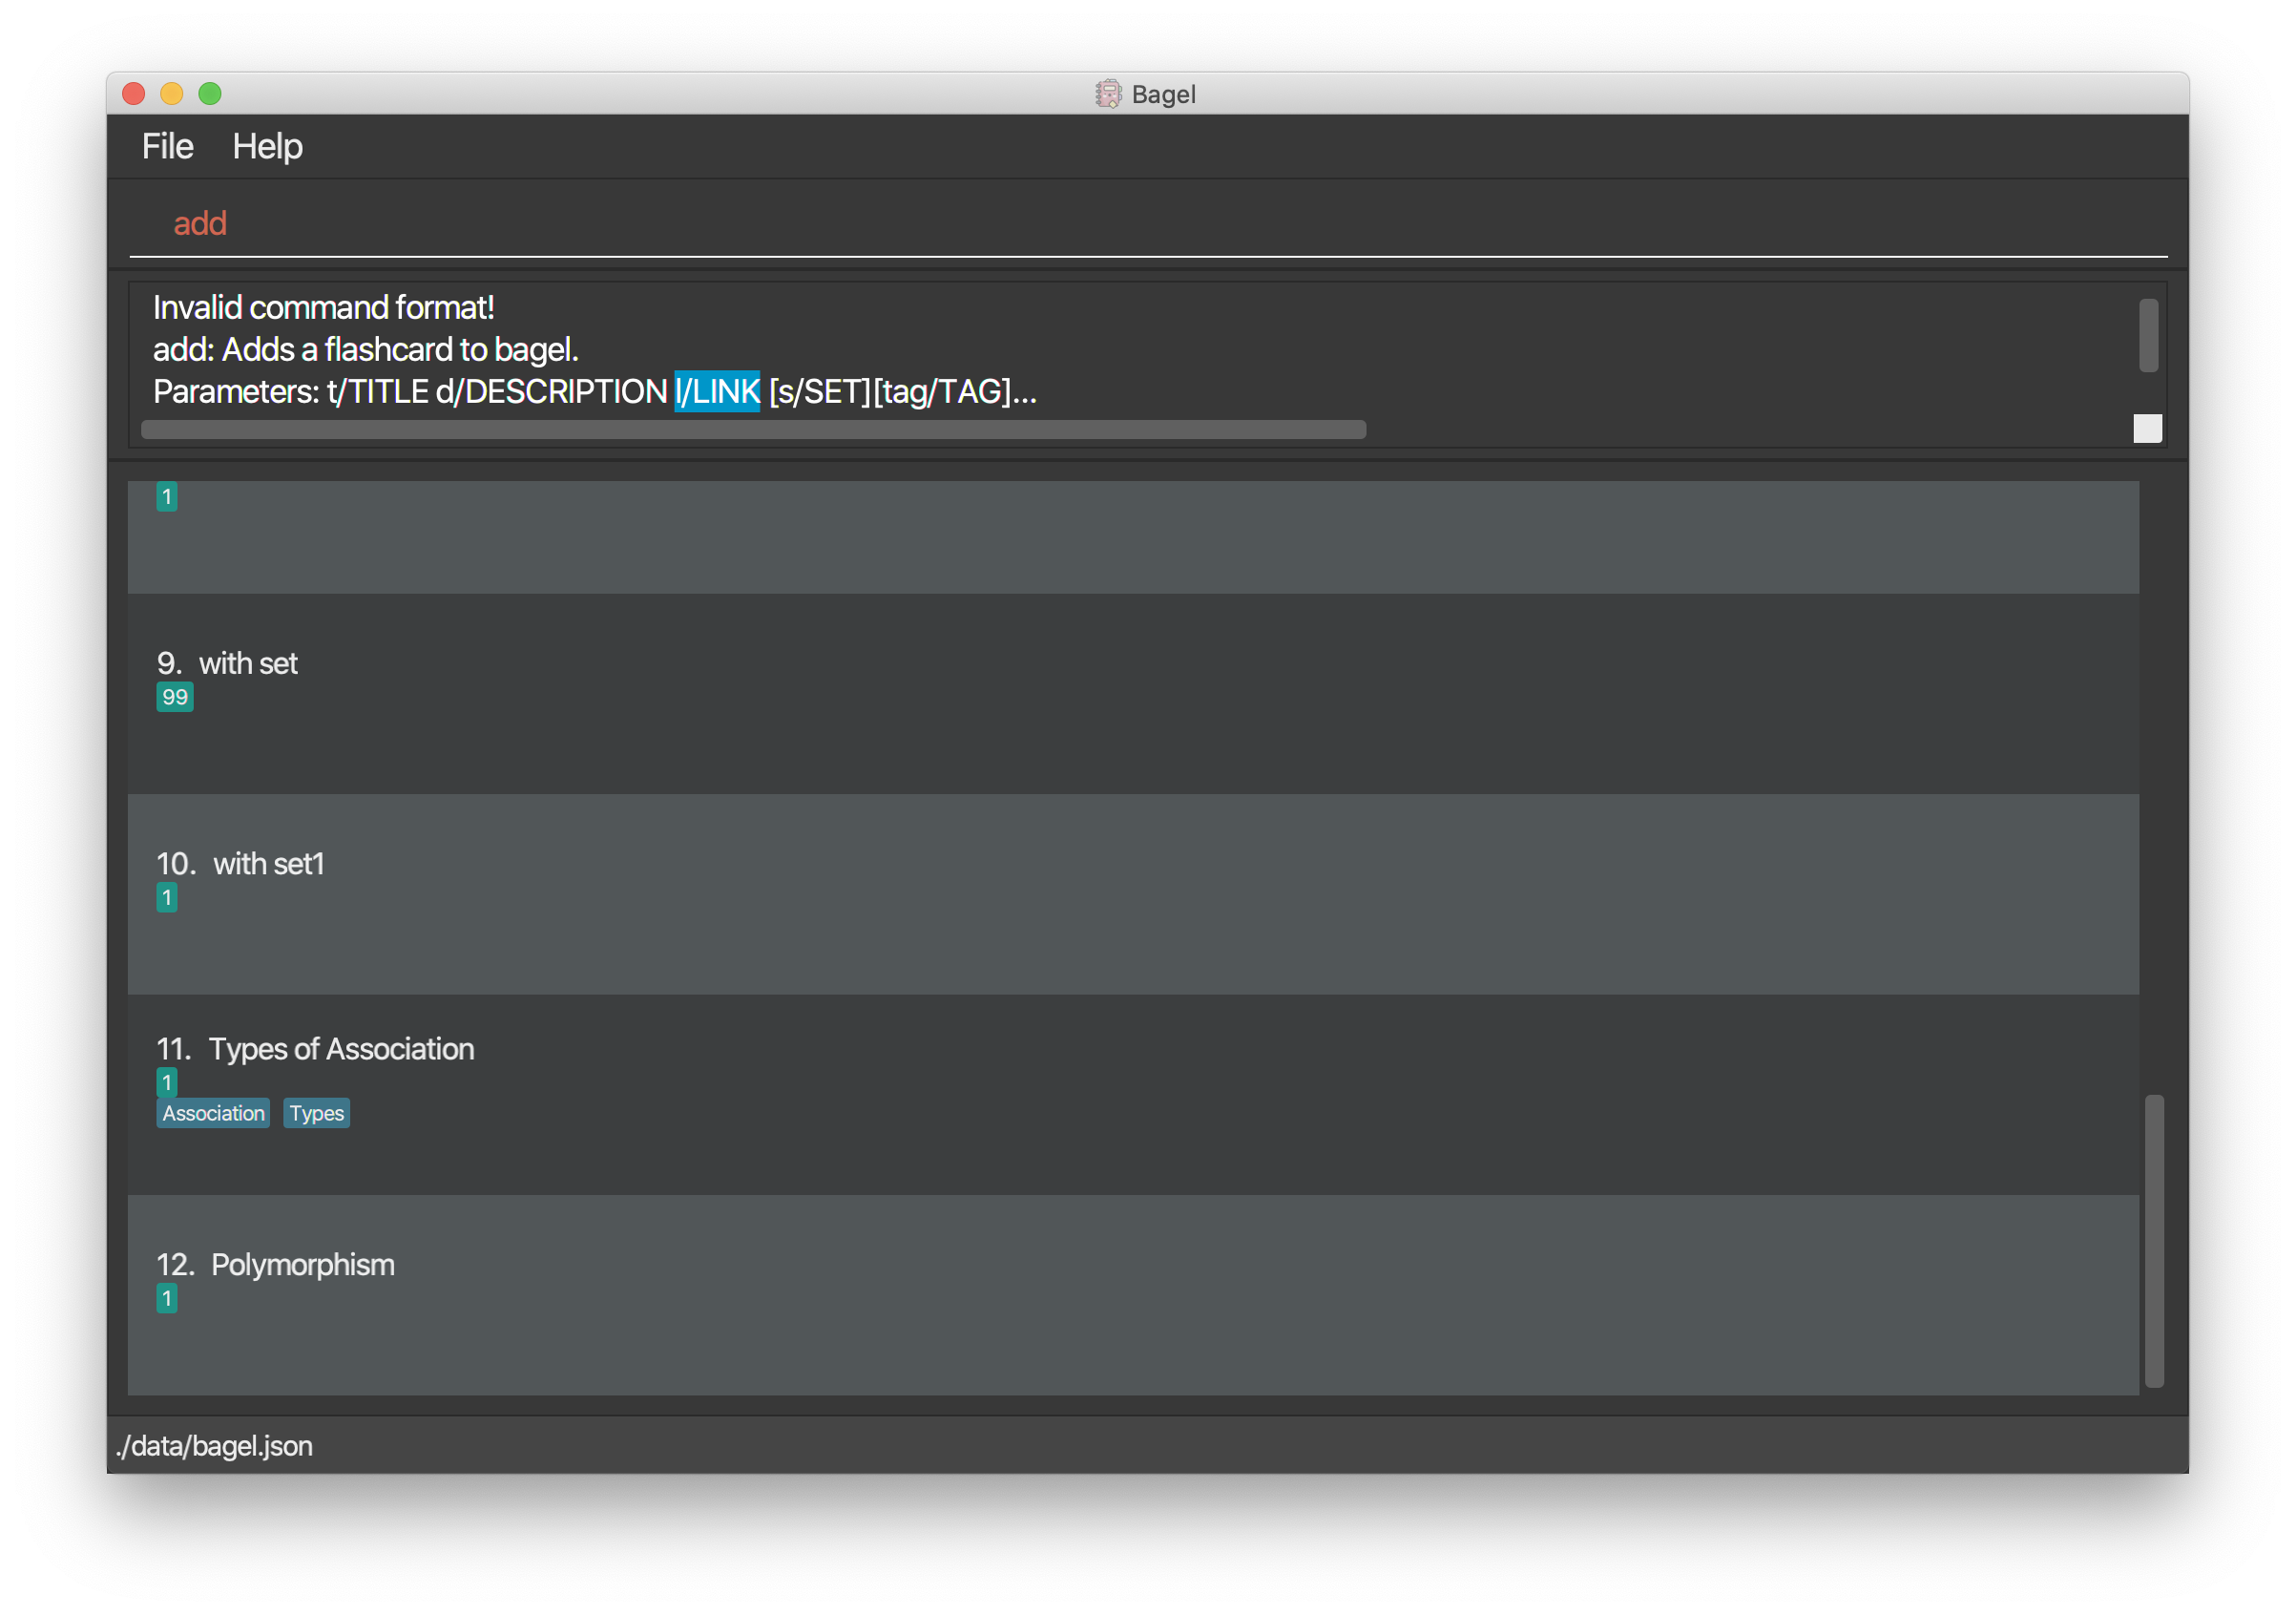The width and height of the screenshot is (2296, 1615).
Task: Click set badge '1' under 'with set1'
Action: pyautogui.click(x=167, y=898)
